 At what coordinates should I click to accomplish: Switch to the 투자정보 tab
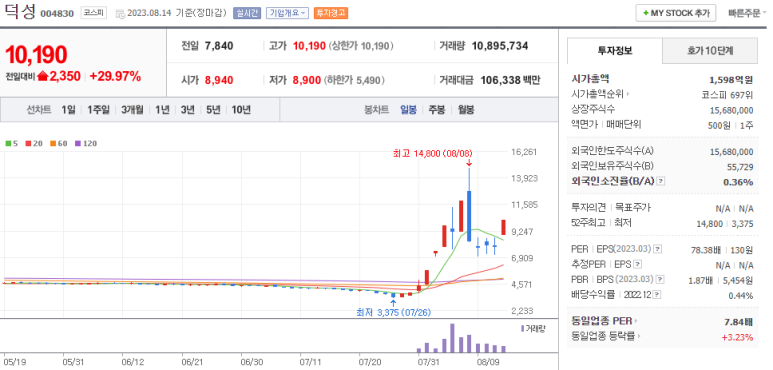pyautogui.click(x=615, y=50)
